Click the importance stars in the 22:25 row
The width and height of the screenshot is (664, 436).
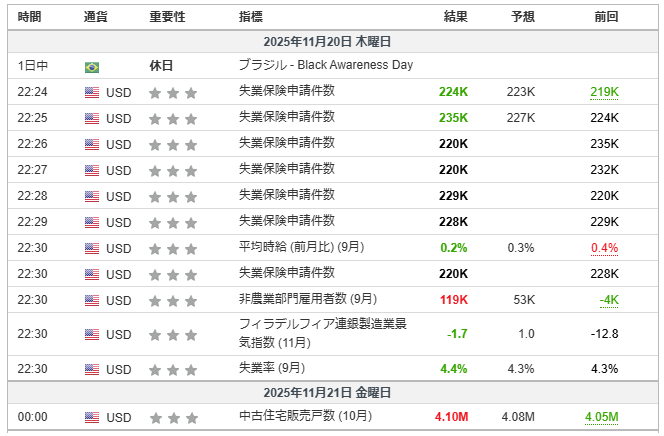173,118
